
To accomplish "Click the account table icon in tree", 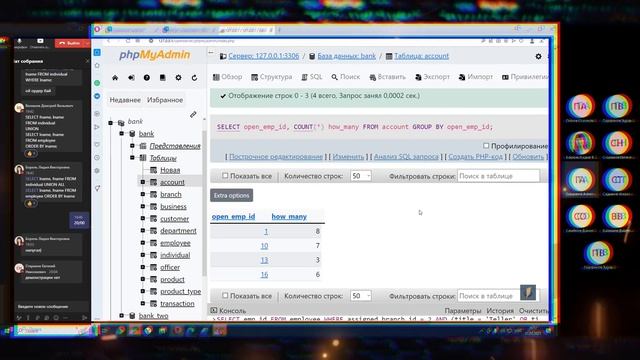I will pos(153,182).
